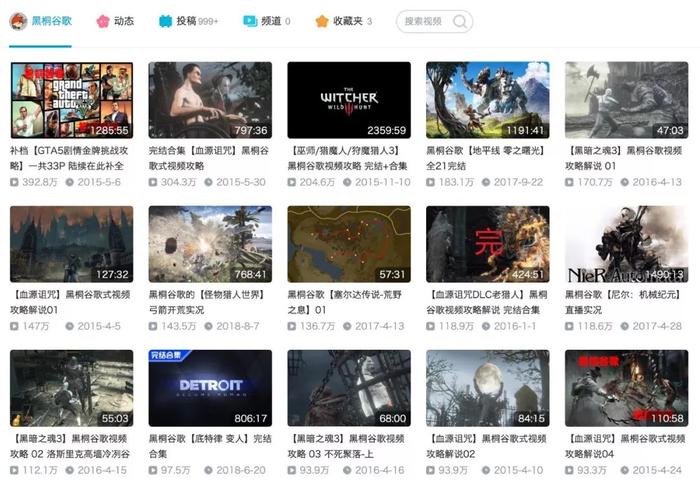Click title 【血源诅咒DLC老猎人】完结合集
Viewport: 700px width, 486px height.
(x=487, y=302)
